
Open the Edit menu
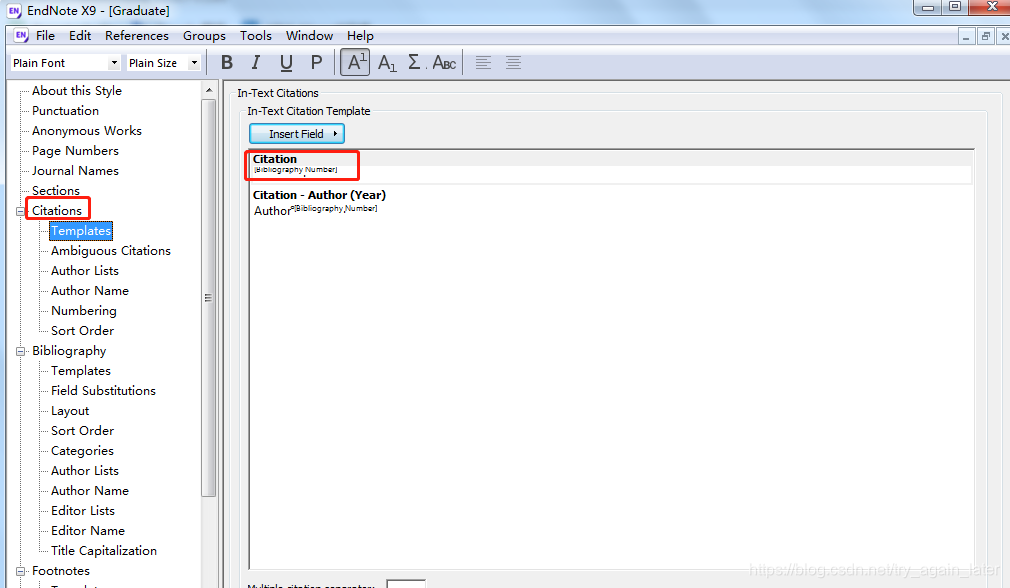[80, 35]
